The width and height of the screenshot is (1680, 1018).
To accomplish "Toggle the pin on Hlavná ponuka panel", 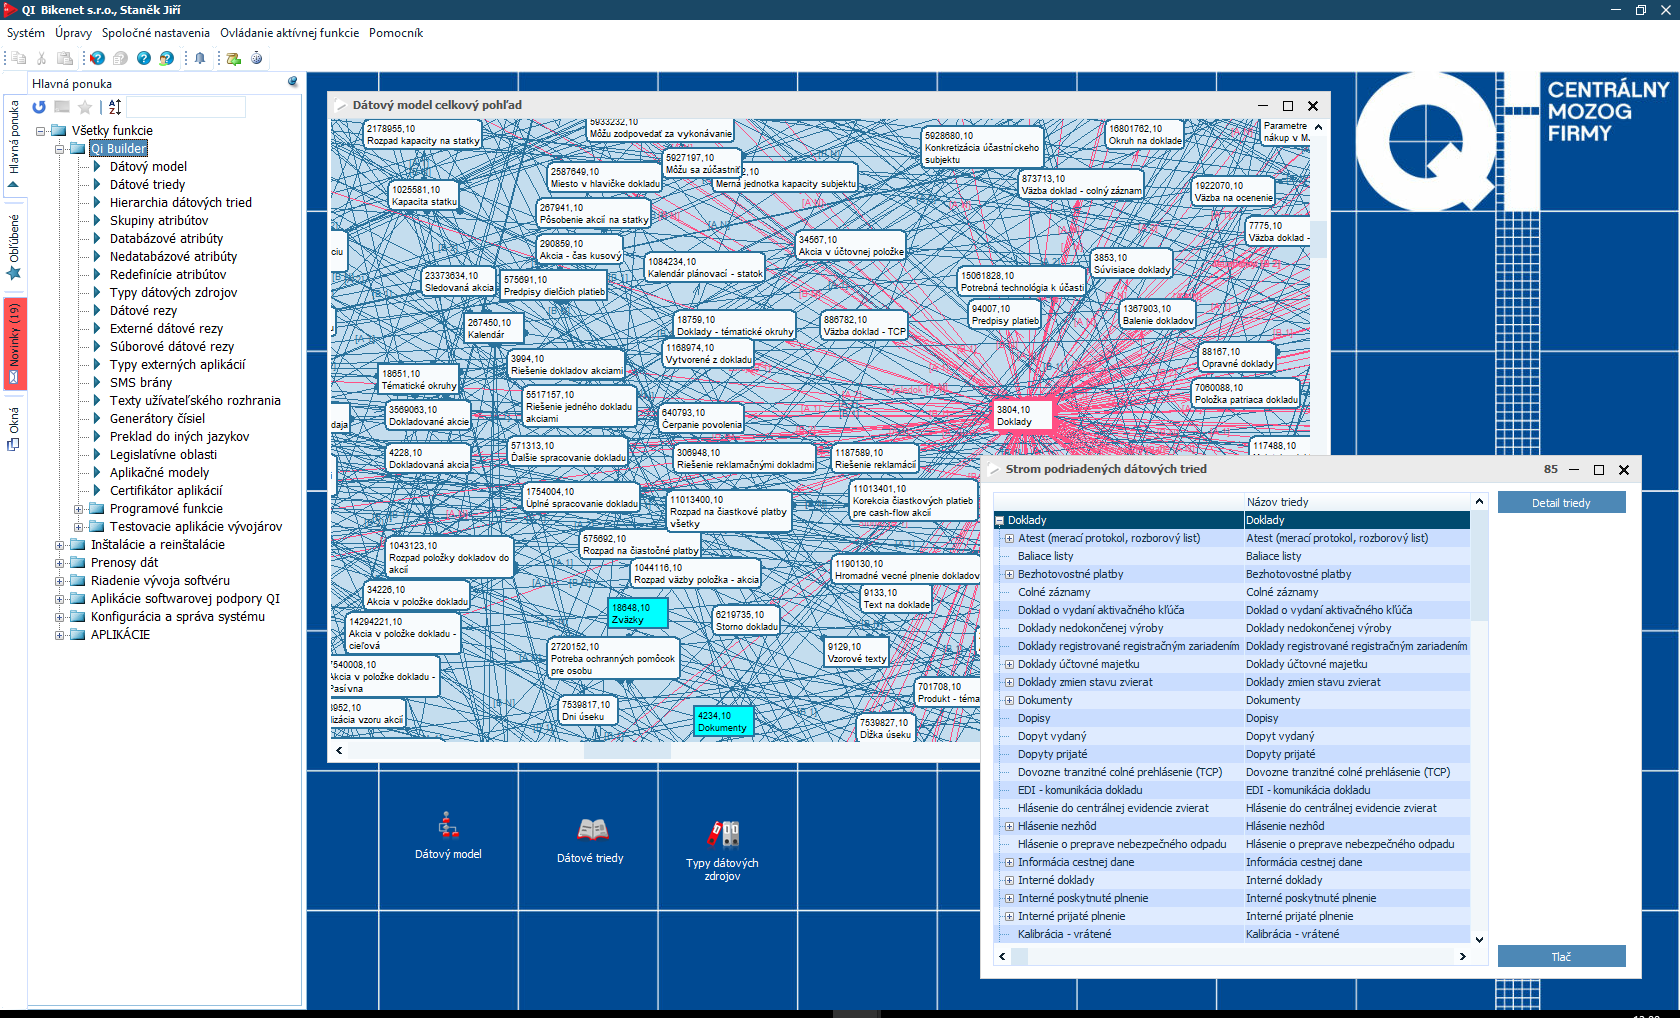I will coord(292,82).
